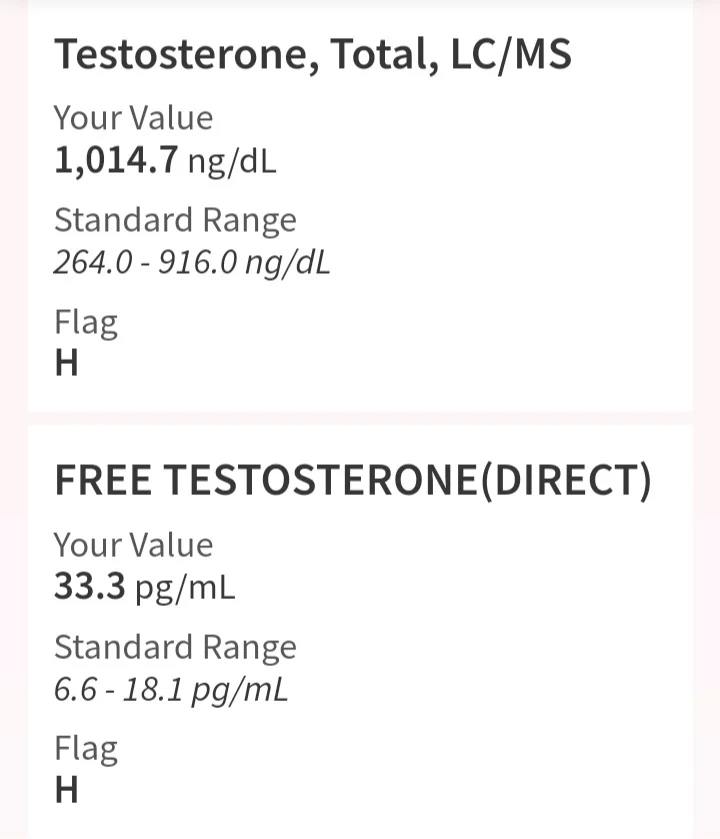Screen dimensions: 720x839
Task: Select the H flag for Free Testosterone
Action: click(67, 790)
